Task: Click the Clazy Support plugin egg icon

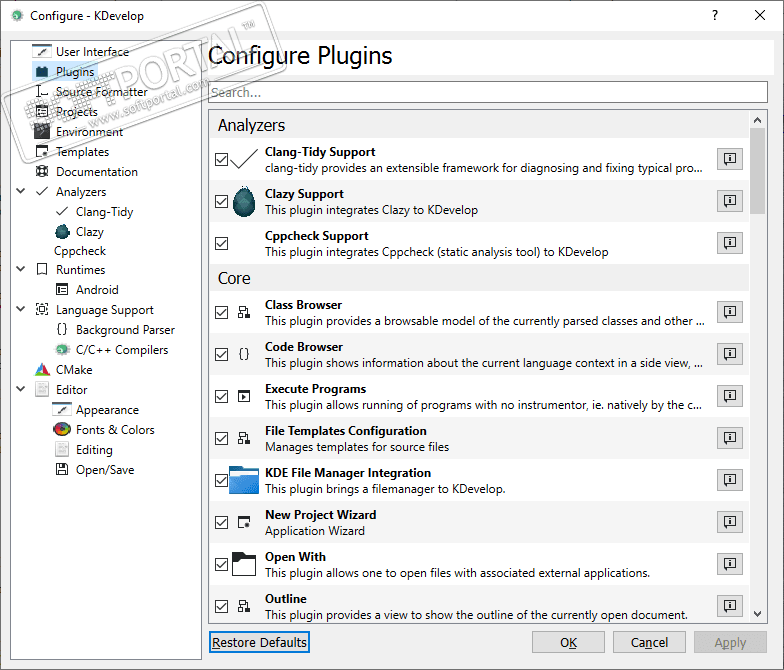Action: coord(244,202)
